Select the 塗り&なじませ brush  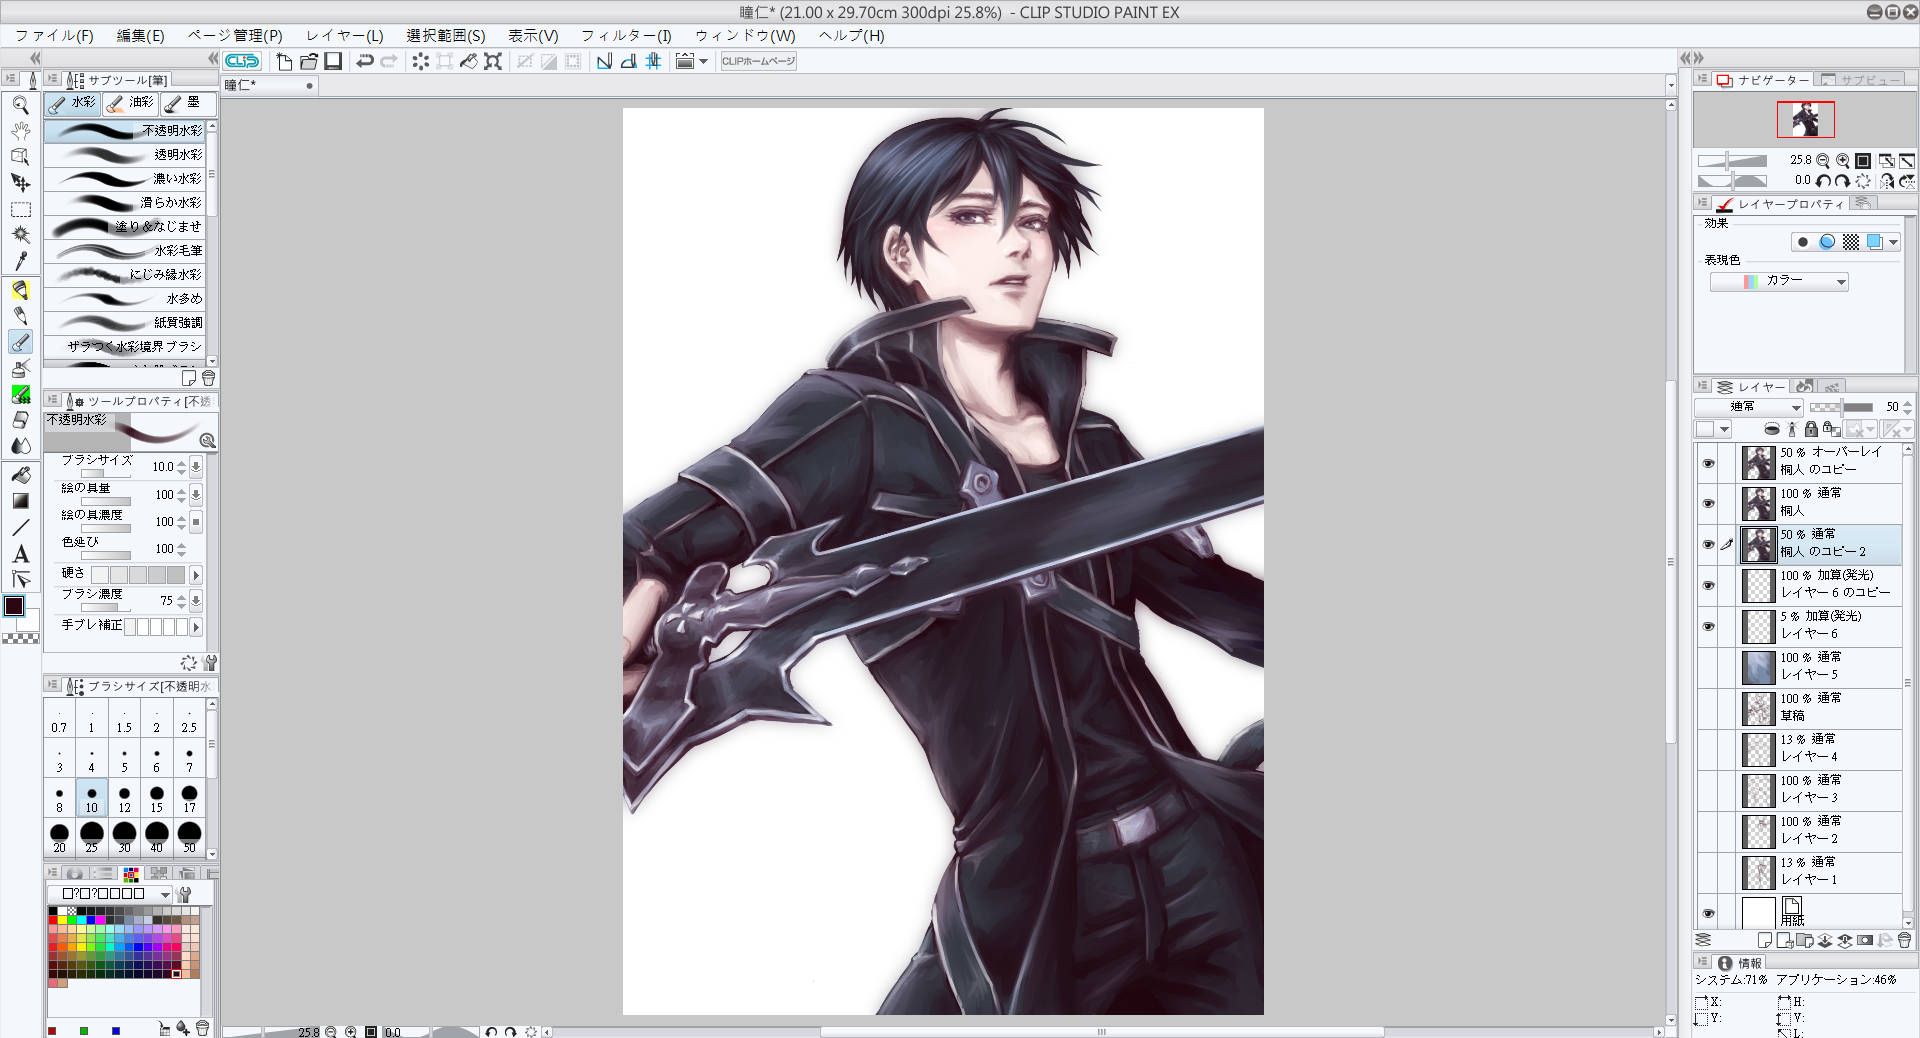click(x=125, y=227)
